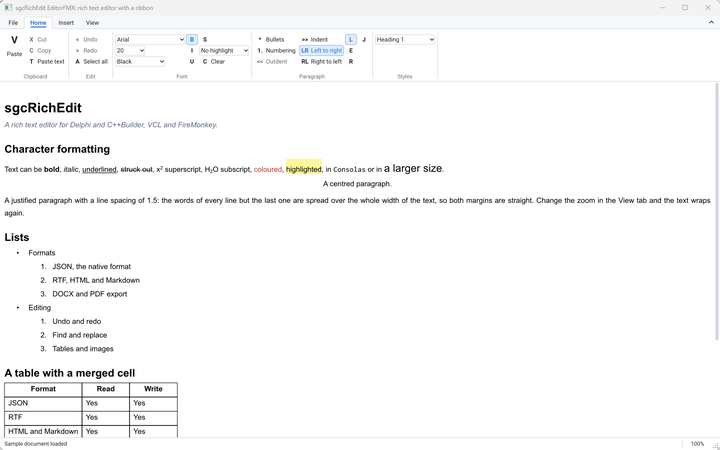Click 'JSON, the native format' list item
Screen dimensions: 720x450
91,266
